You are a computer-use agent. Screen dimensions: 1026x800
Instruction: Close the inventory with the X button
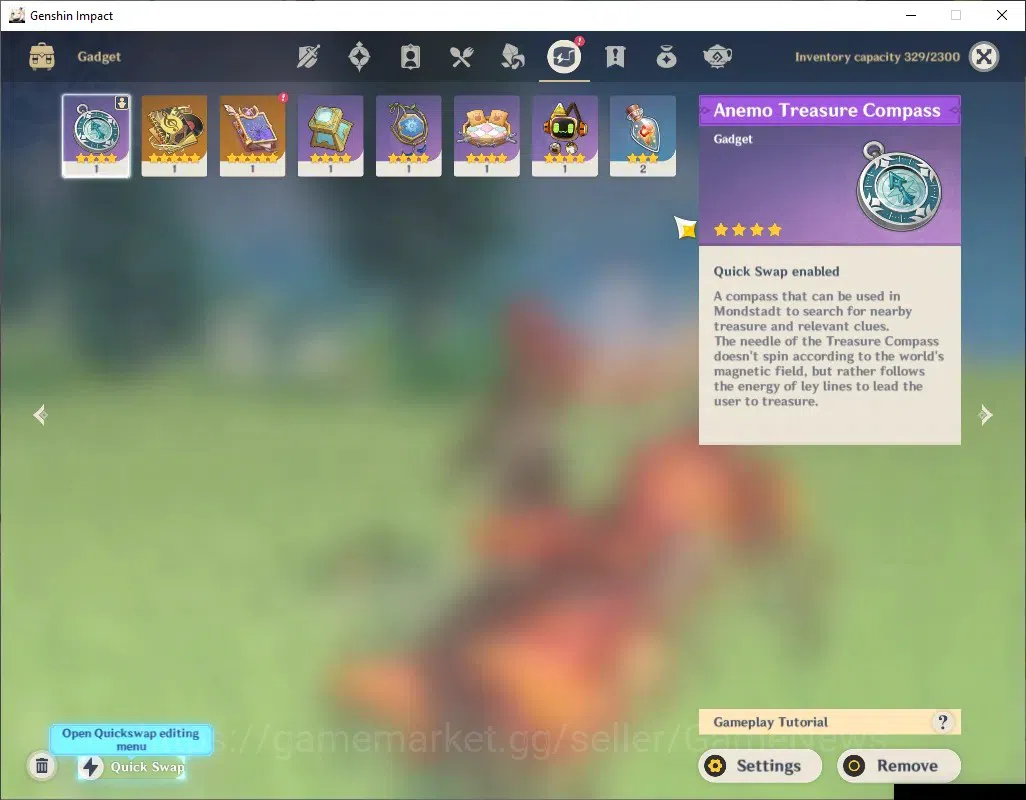983,57
